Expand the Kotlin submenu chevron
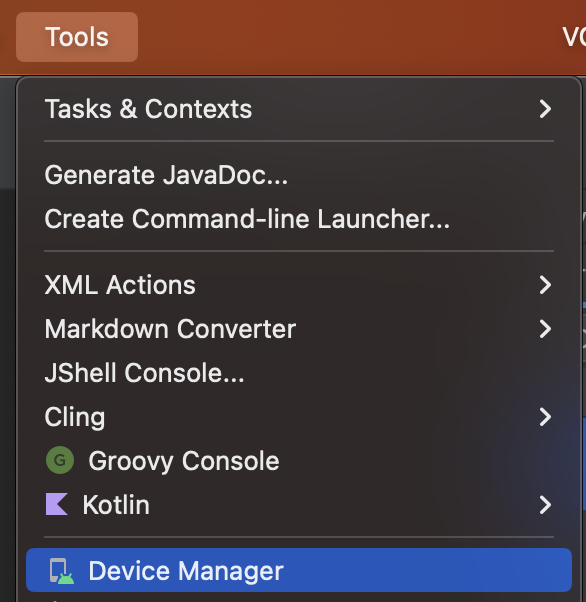The width and height of the screenshot is (586, 602). (x=545, y=504)
